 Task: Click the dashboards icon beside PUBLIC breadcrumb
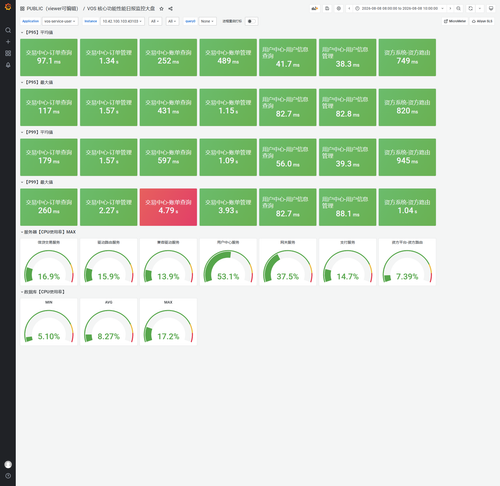[22, 9]
